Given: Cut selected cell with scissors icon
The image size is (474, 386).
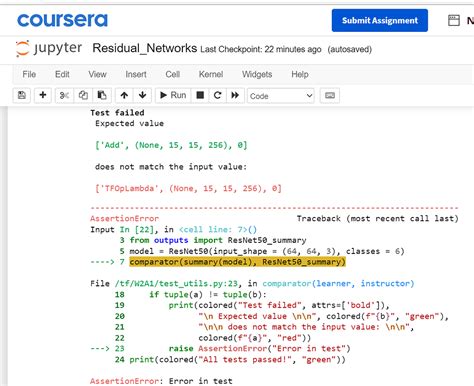Looking at the screenshot, I should (x=64, y=95).
